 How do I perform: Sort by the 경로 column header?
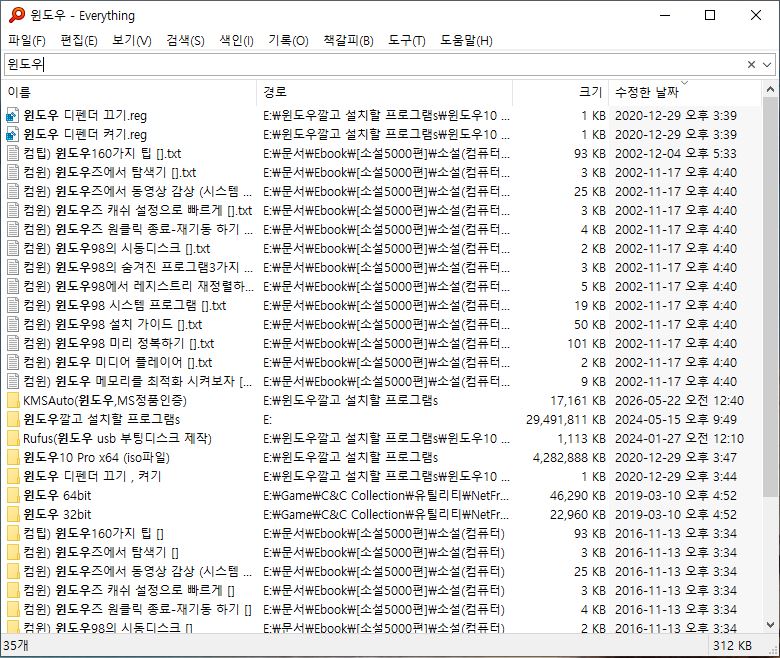tap(385, 92)
